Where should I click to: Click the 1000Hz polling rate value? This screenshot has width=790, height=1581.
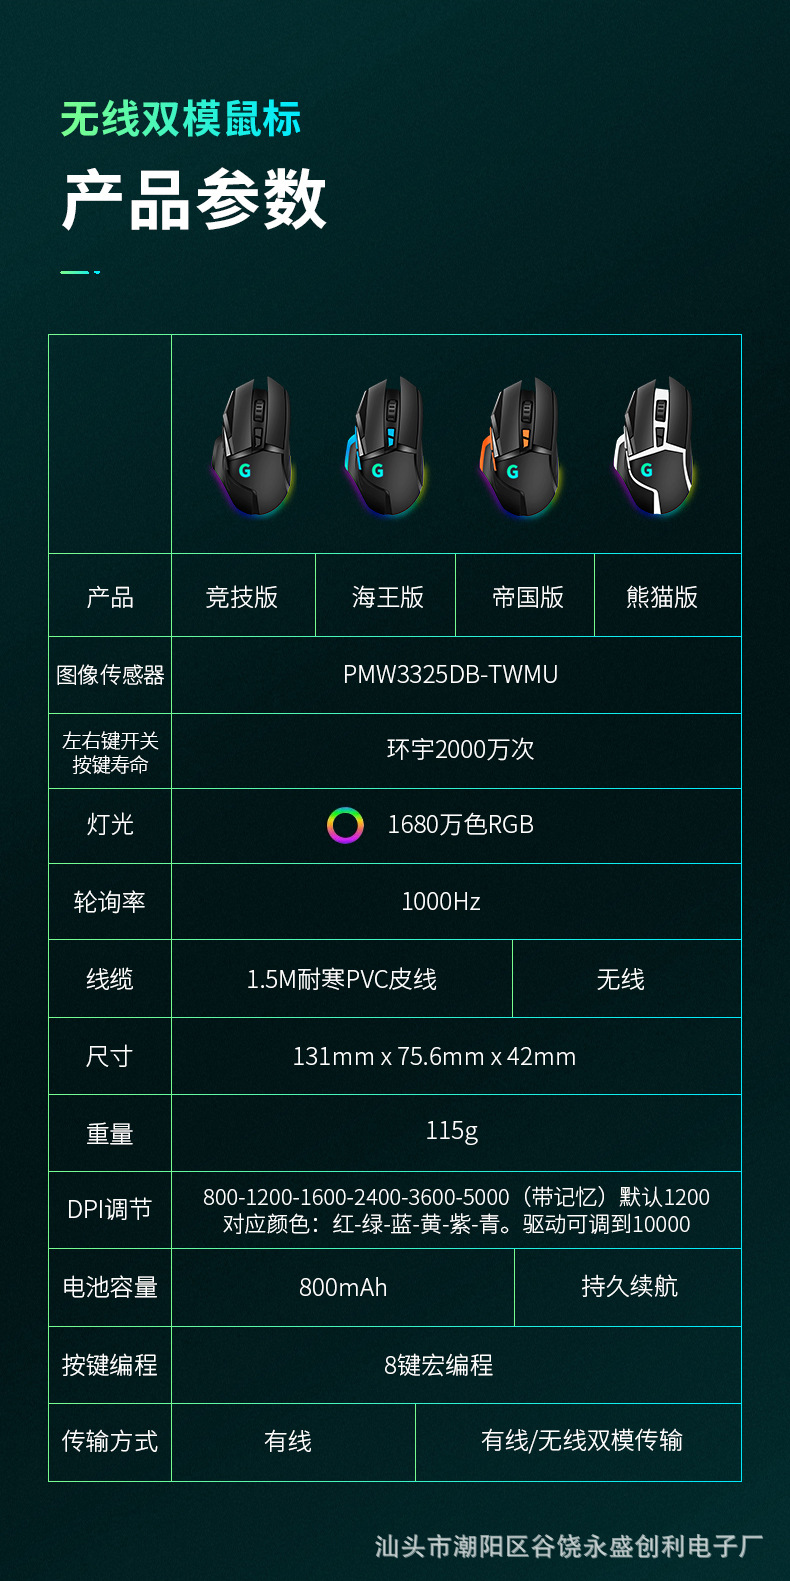coord(441,902)
